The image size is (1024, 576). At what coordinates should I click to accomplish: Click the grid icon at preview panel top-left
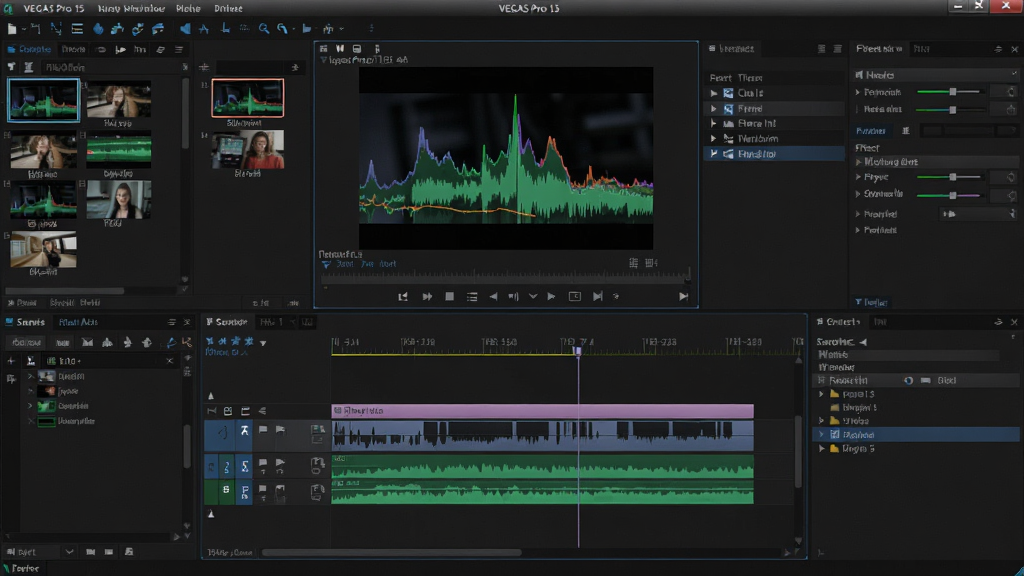pyautogui.click(x=323, y=49)
